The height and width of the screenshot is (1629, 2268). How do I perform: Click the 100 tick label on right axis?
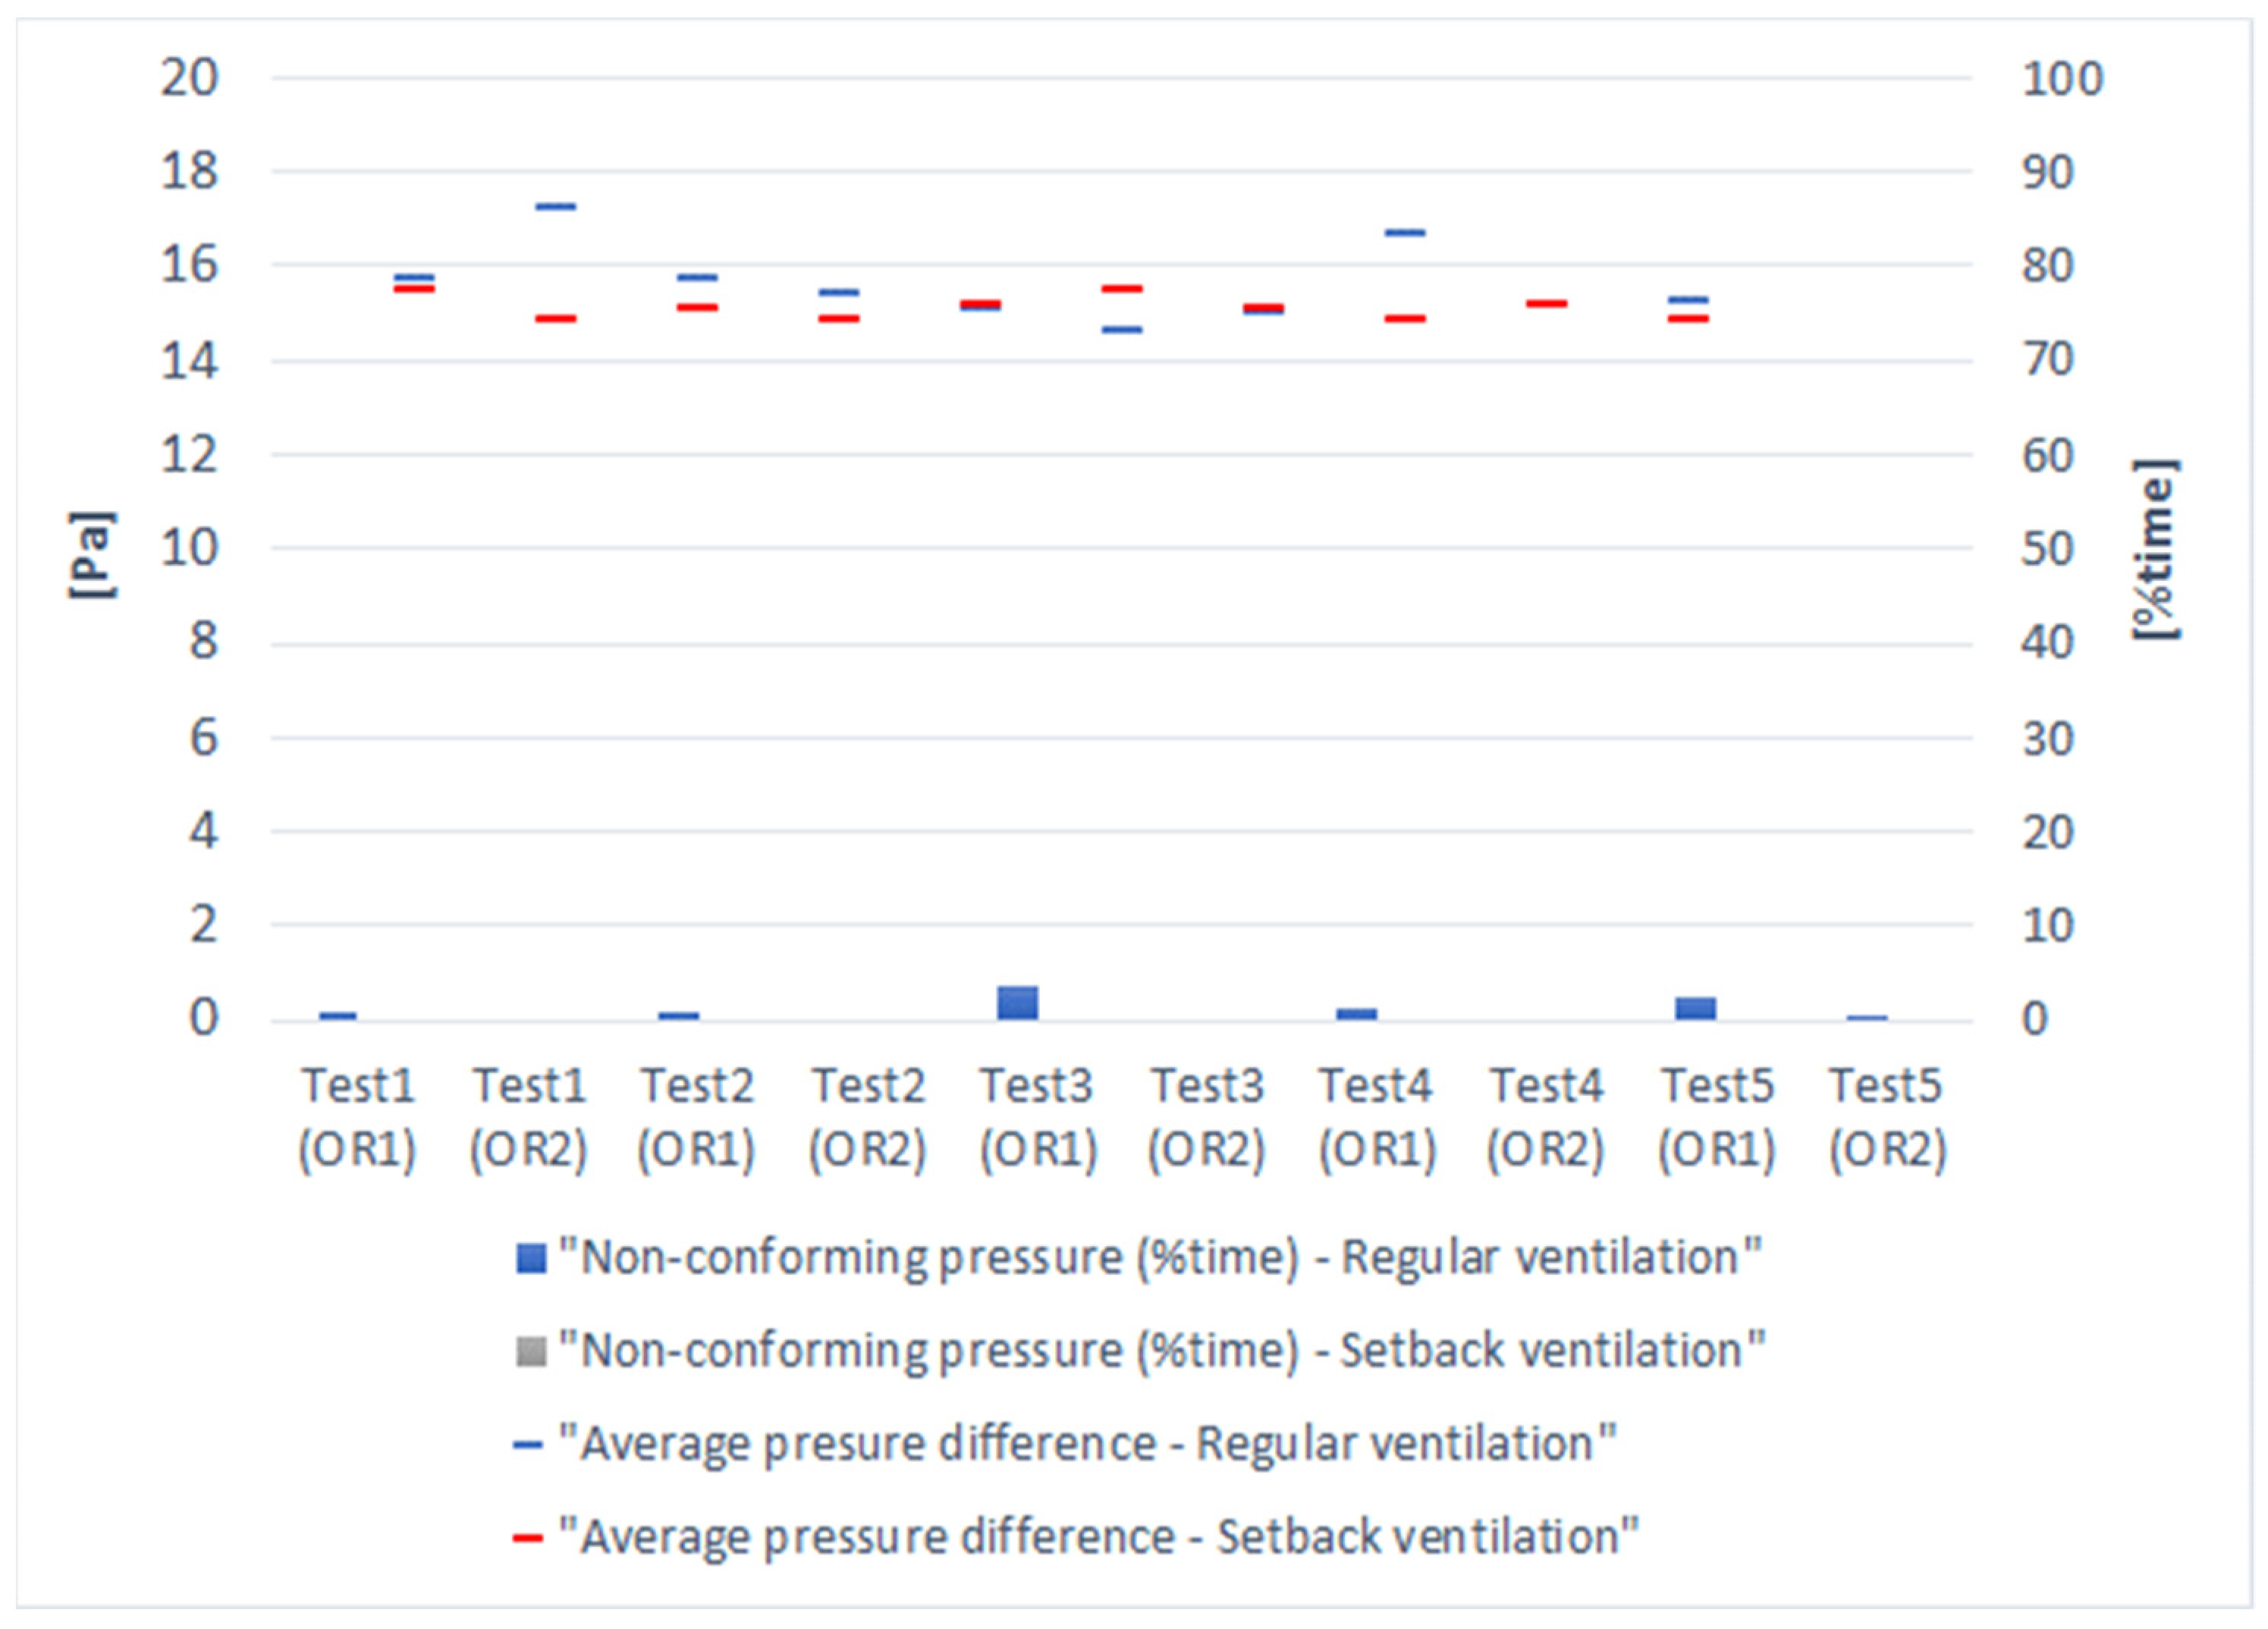(2062, 79)
